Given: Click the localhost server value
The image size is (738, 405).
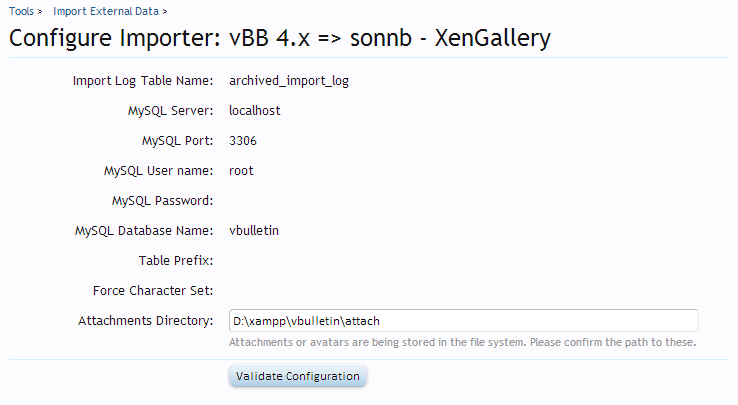Looking at the screenshot, I should [255, 111].
